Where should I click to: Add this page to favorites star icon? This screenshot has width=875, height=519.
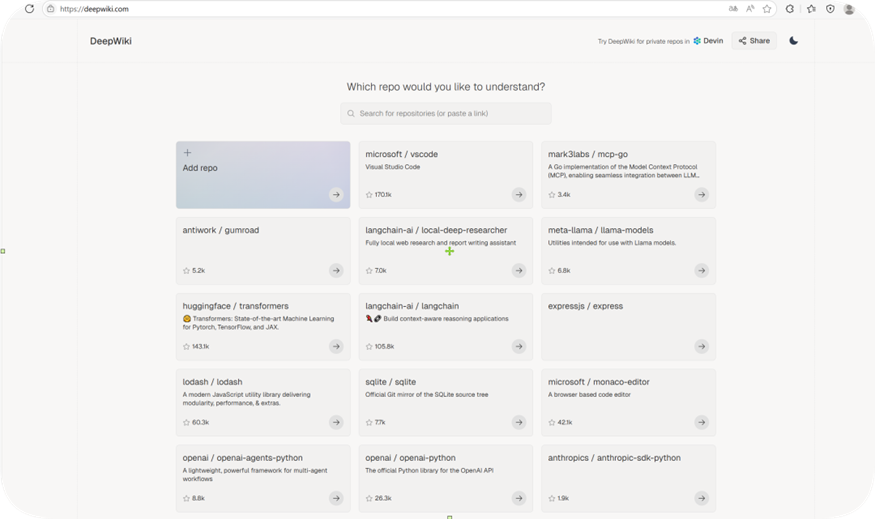(x=767, y=9)
